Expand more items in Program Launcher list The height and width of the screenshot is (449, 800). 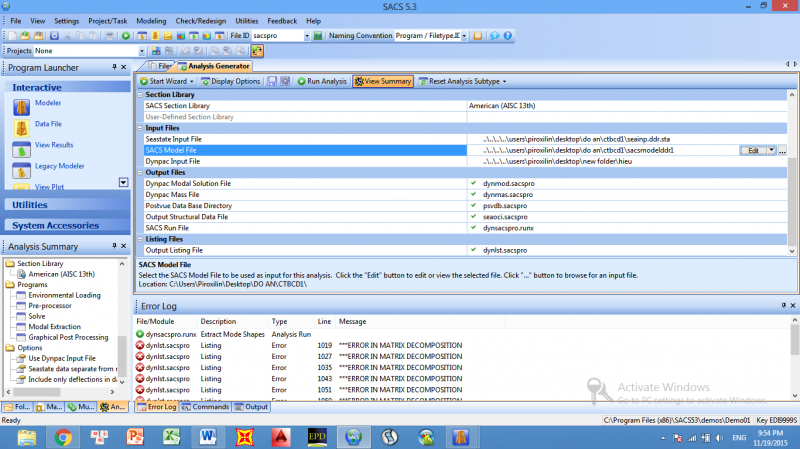[x=123, y=182]
